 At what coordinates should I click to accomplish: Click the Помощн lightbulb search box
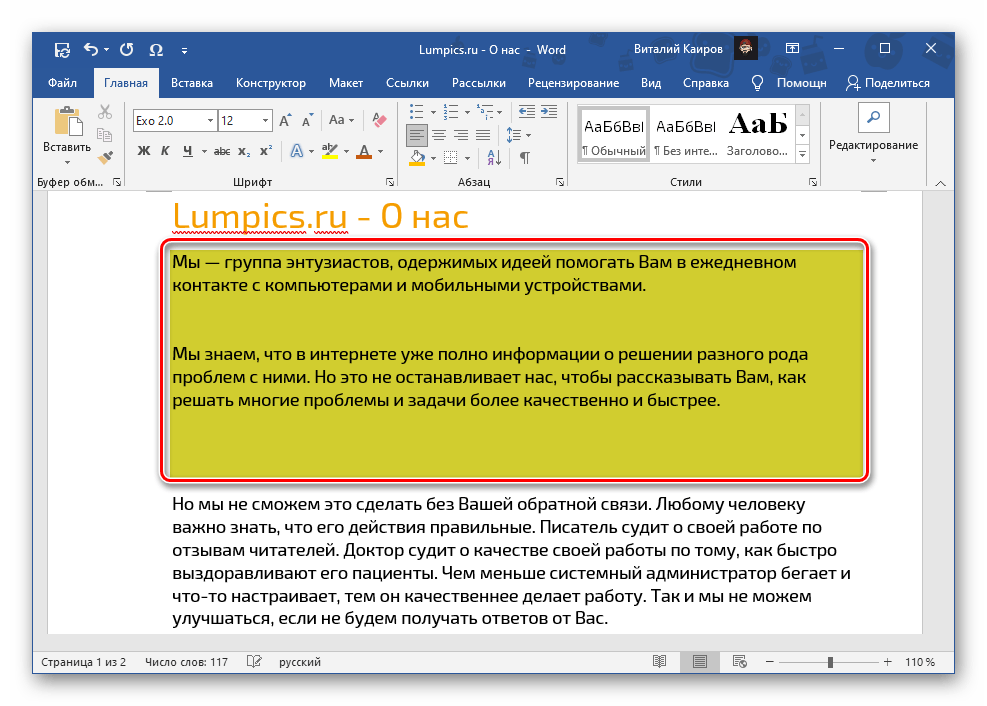click(x=789, y=83)
